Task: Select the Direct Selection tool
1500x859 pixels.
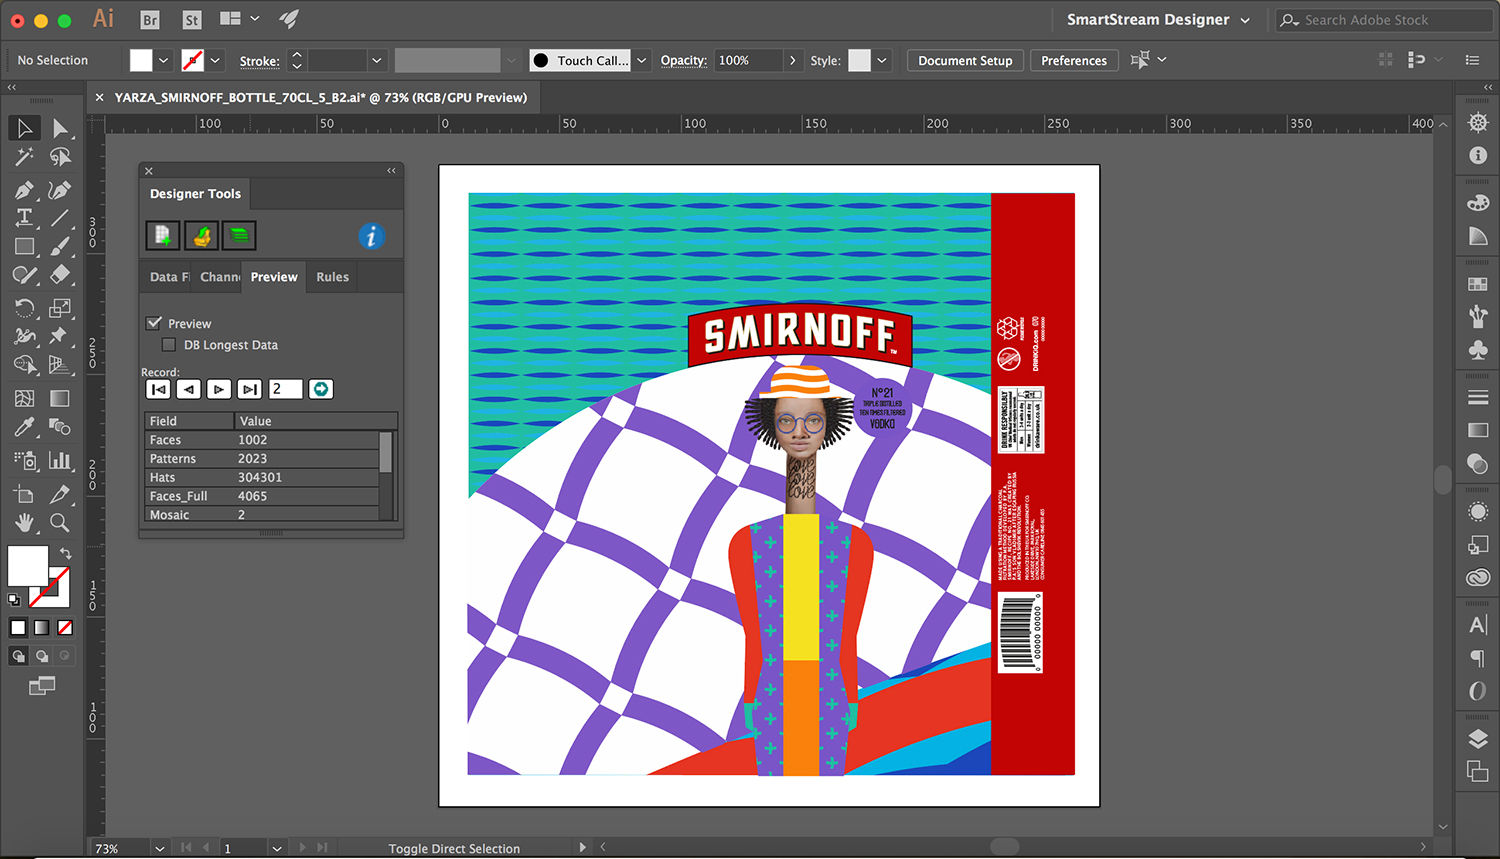Action: pyautogui.click(x=60, y=128)
